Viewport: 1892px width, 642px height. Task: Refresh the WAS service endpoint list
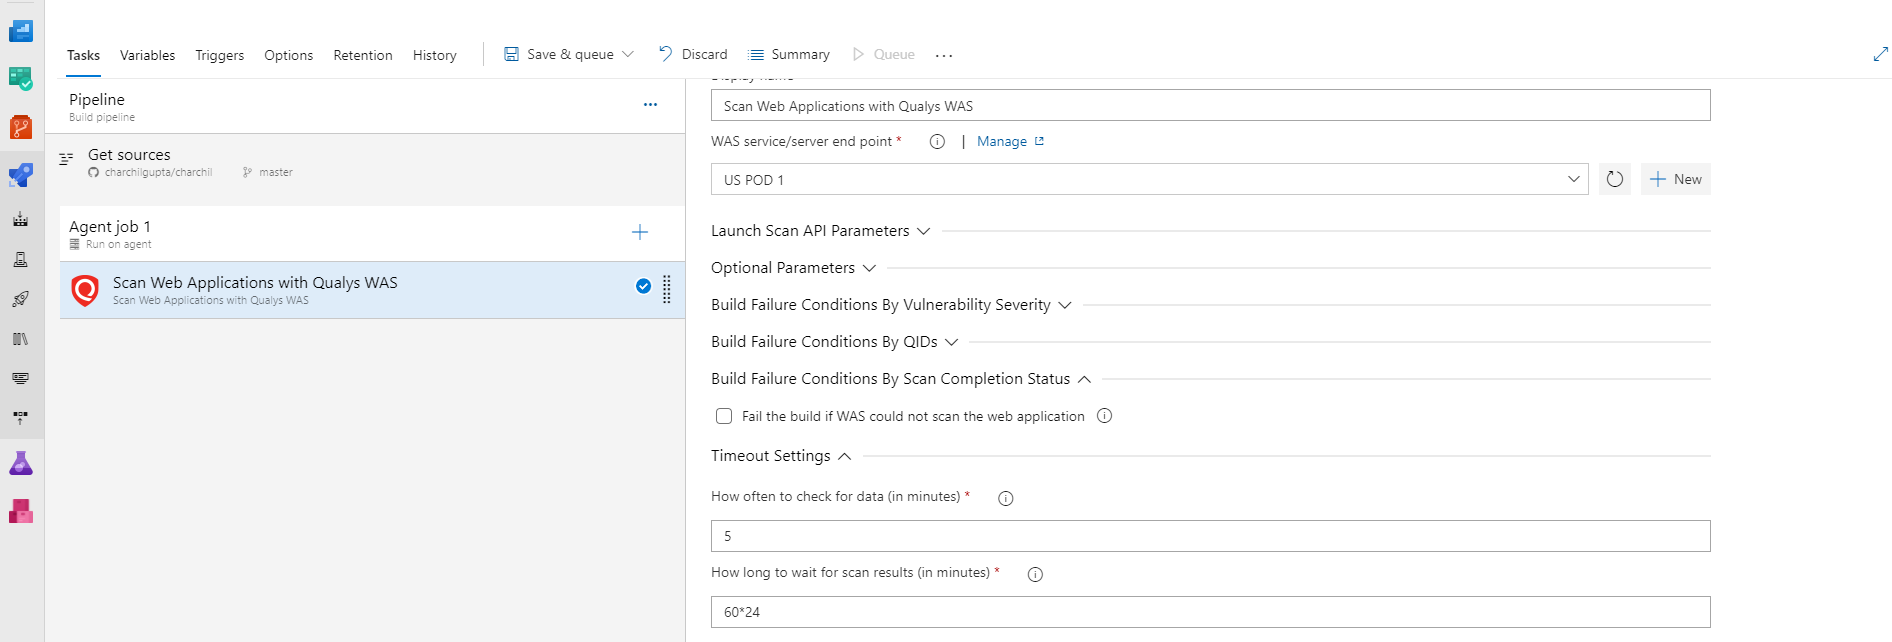[1614, 179]
